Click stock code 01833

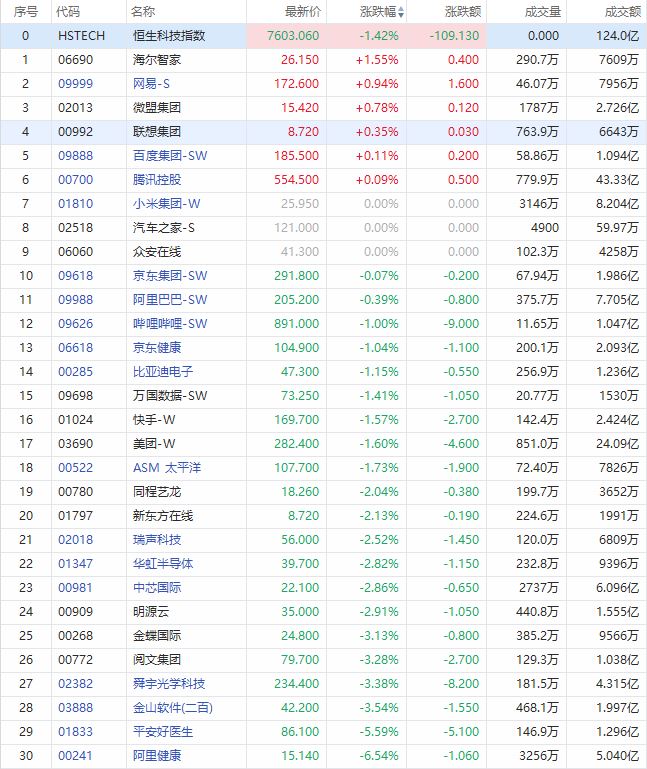[76, 733]
